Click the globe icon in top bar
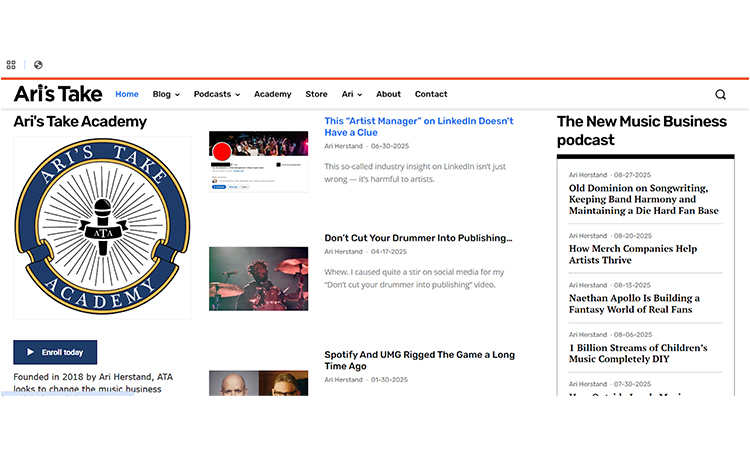This screenshot has width=750, height=450. click(38, 65)
